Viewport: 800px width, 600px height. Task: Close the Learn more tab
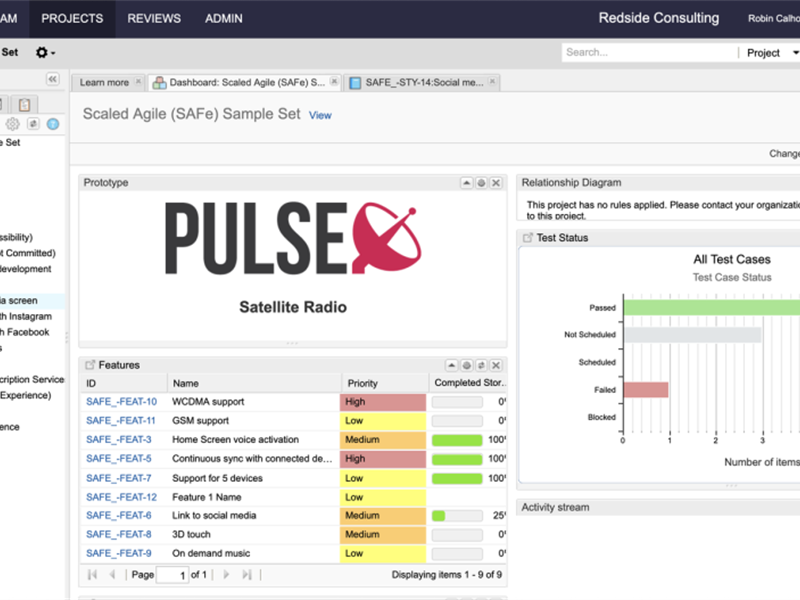coord(138,82)
